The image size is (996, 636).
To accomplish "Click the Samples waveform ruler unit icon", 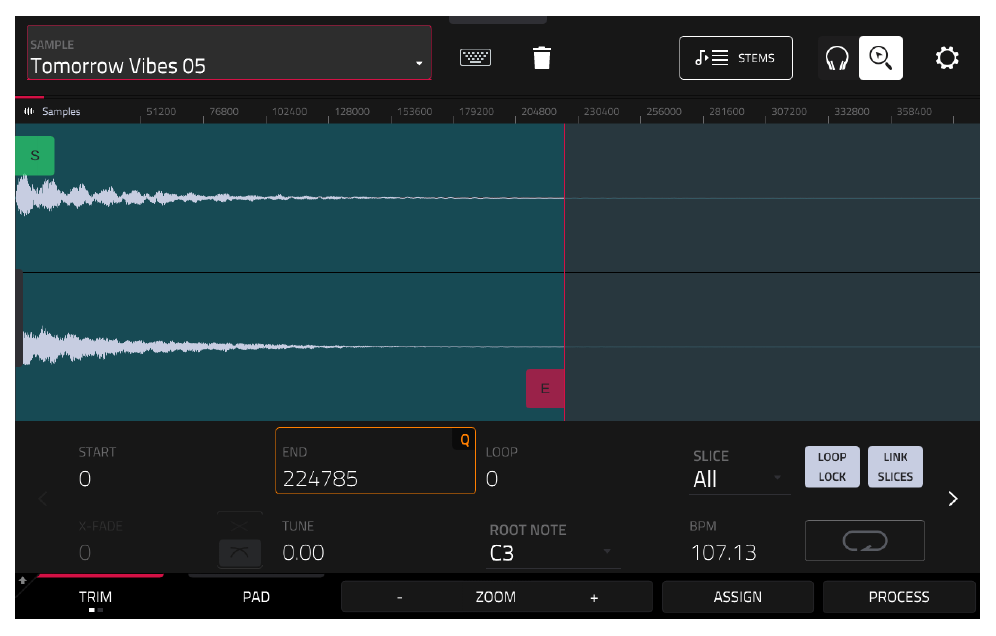I will [x=29, y=111].
